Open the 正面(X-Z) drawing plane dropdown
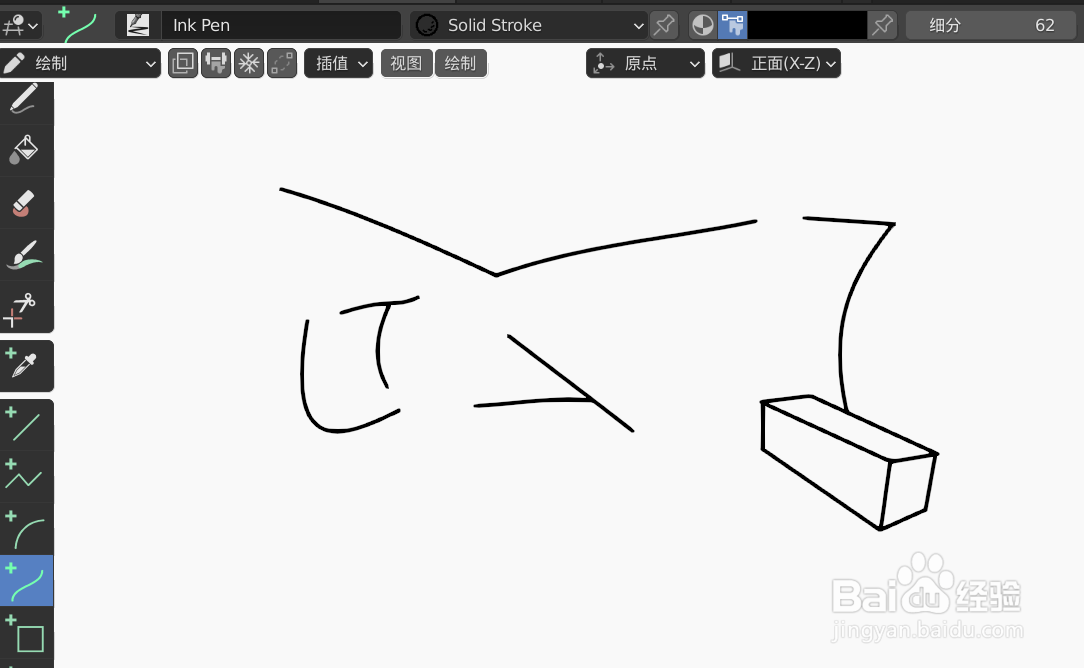The height and width of the screenshot is (668, 1084). tap(776, 63)
